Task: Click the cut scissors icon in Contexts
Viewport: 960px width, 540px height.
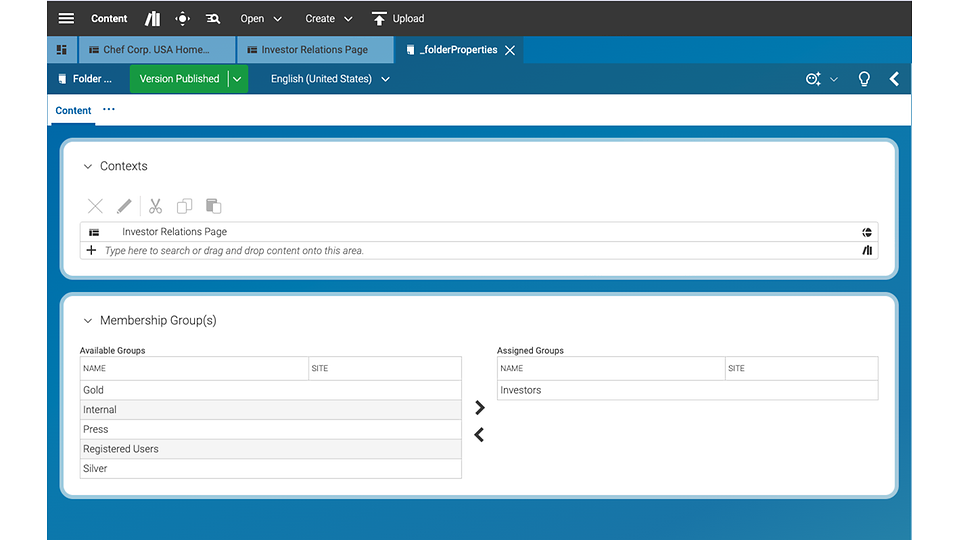Action: click(155, 206)
